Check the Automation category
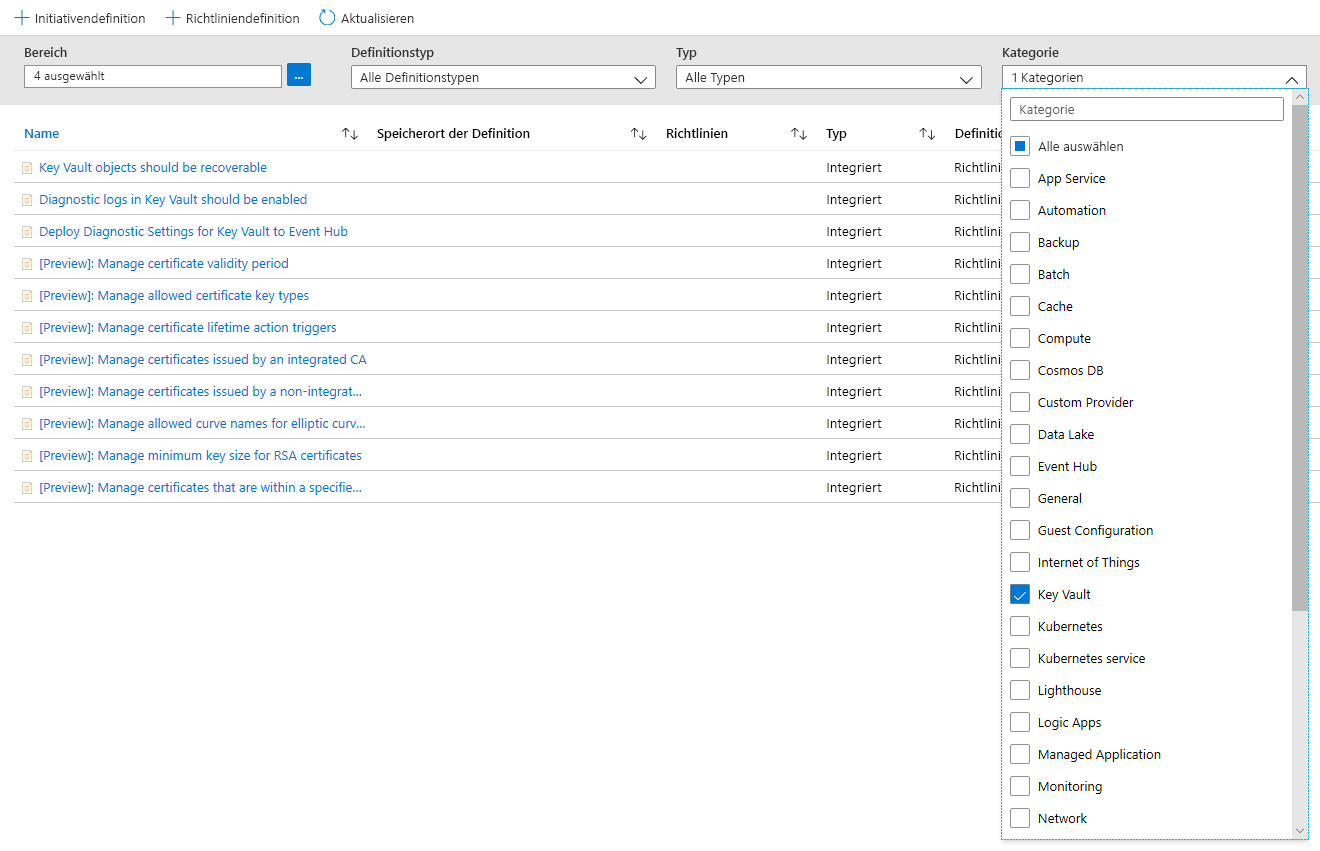 tap(1020, 210)
